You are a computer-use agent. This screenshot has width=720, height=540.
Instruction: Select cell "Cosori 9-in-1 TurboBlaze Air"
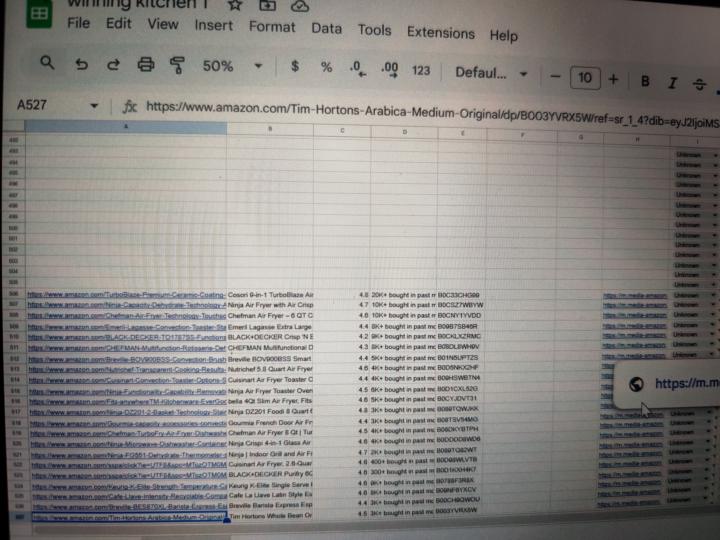[x=270, y=295]
